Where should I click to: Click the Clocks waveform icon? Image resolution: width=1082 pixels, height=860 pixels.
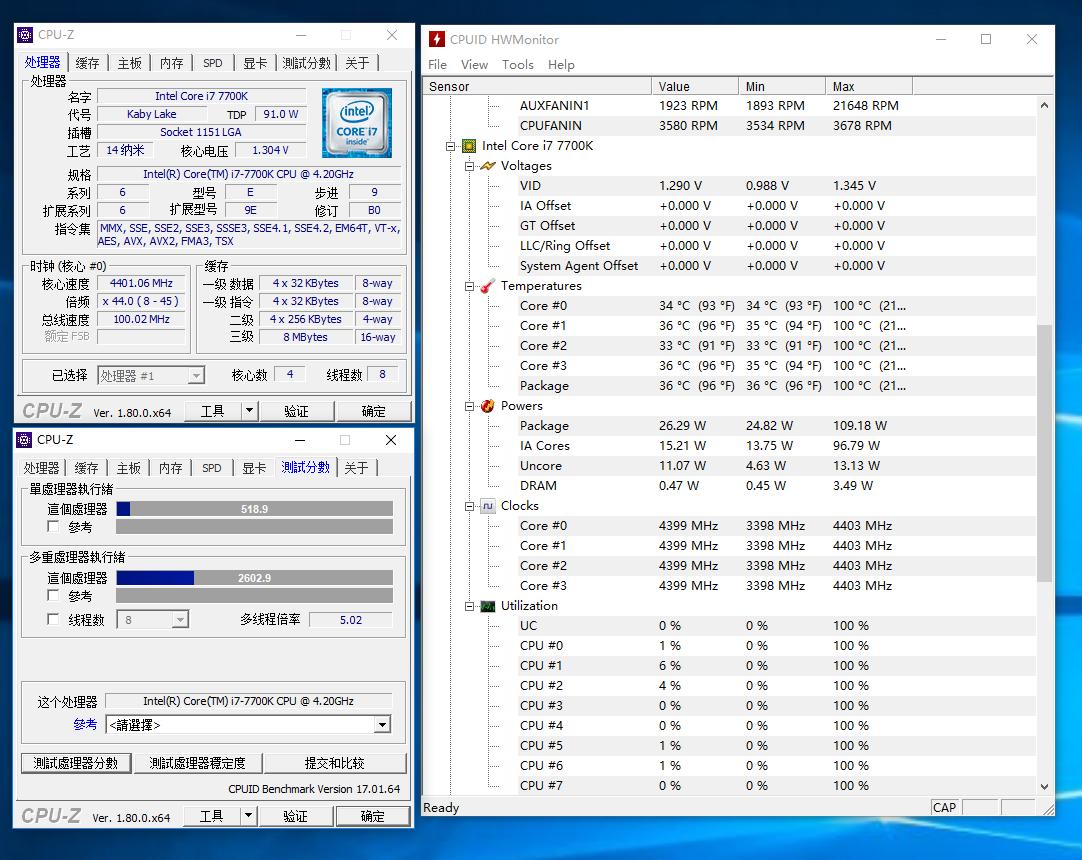pos(487,506)
